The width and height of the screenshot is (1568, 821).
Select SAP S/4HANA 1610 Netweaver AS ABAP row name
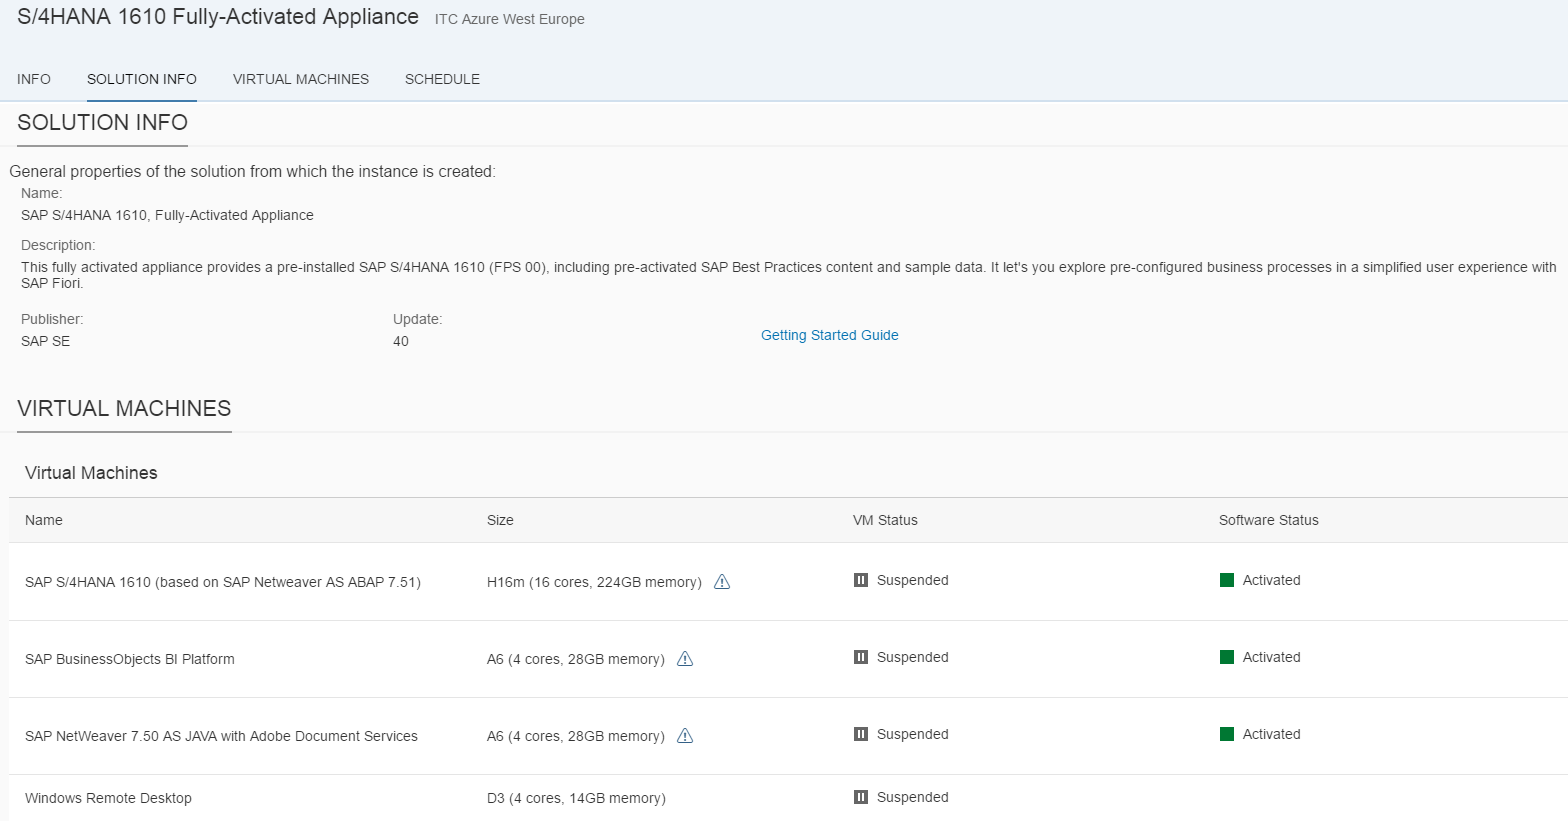[x=223, y=582]
